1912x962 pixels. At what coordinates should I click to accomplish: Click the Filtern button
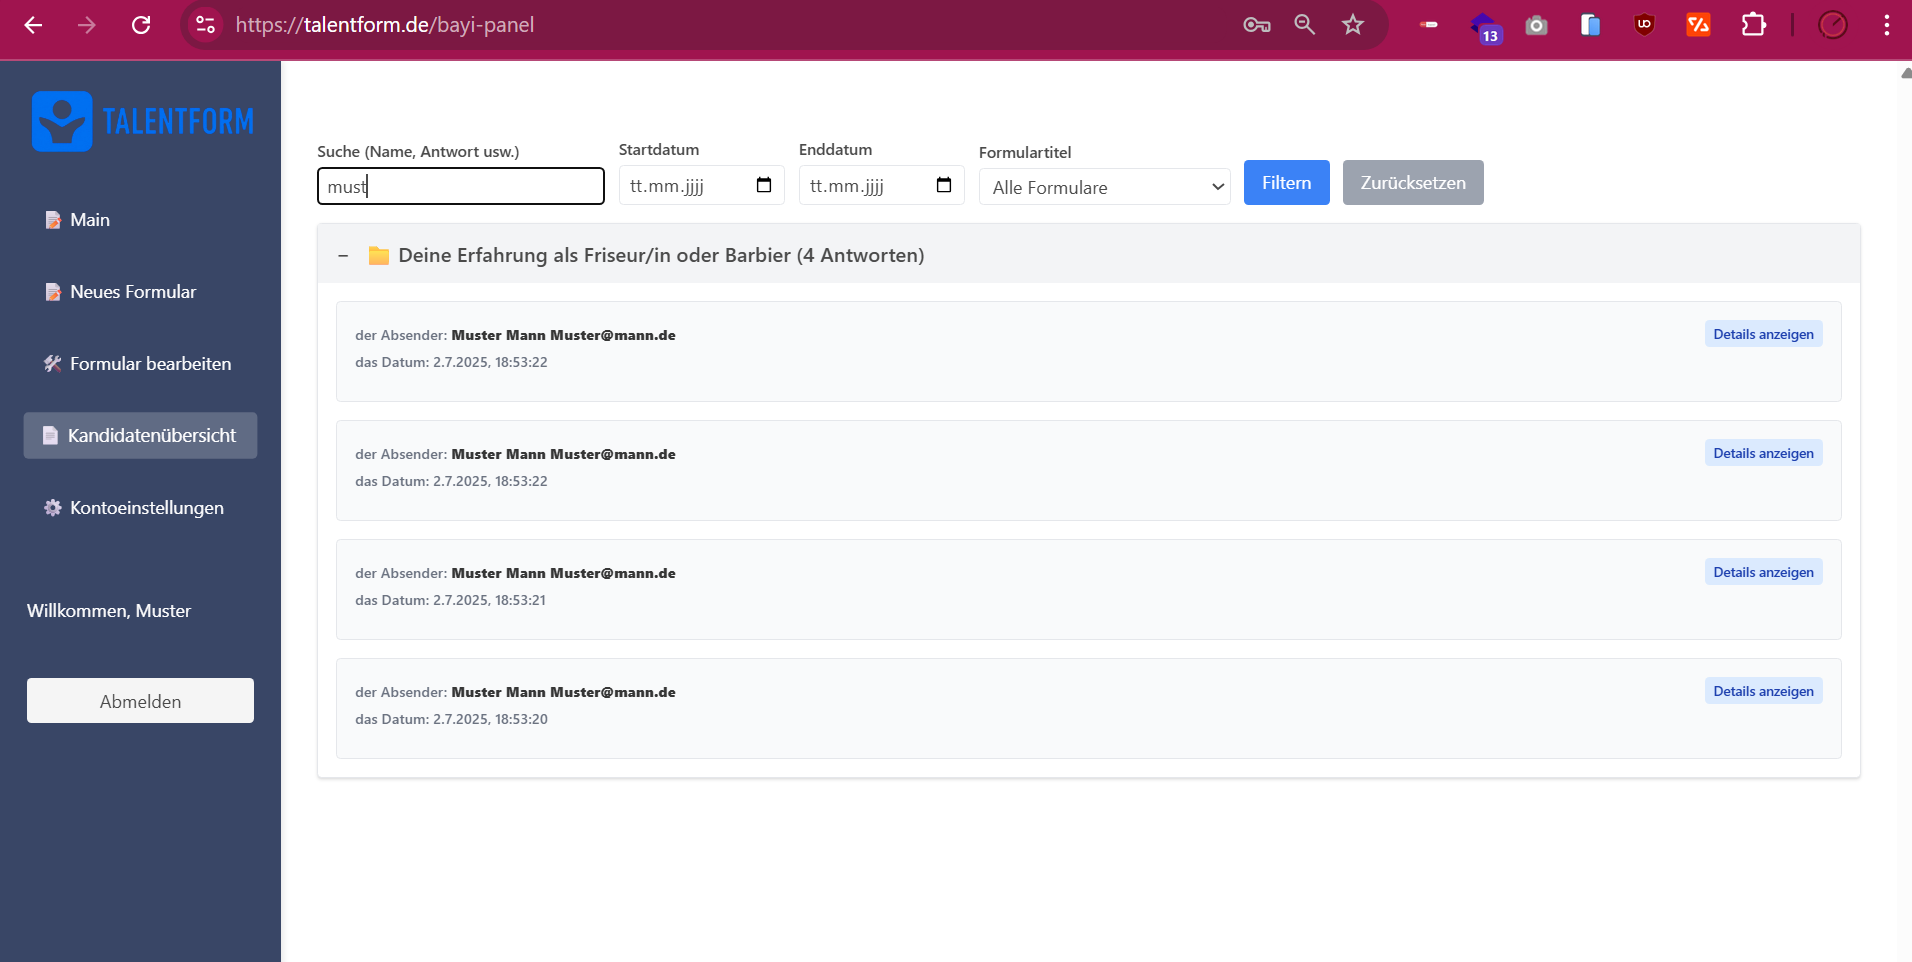point(1286,183)
